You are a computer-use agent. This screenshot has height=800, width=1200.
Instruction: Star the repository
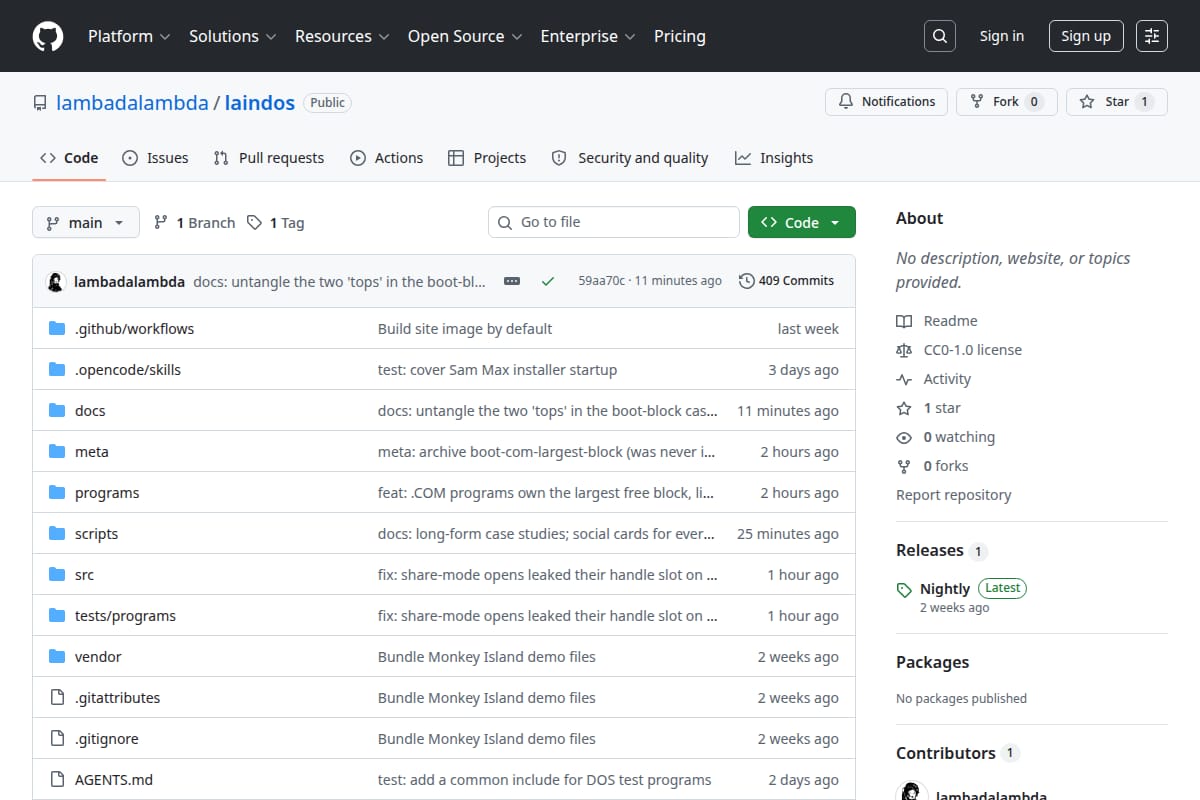tap(1116, 102)
